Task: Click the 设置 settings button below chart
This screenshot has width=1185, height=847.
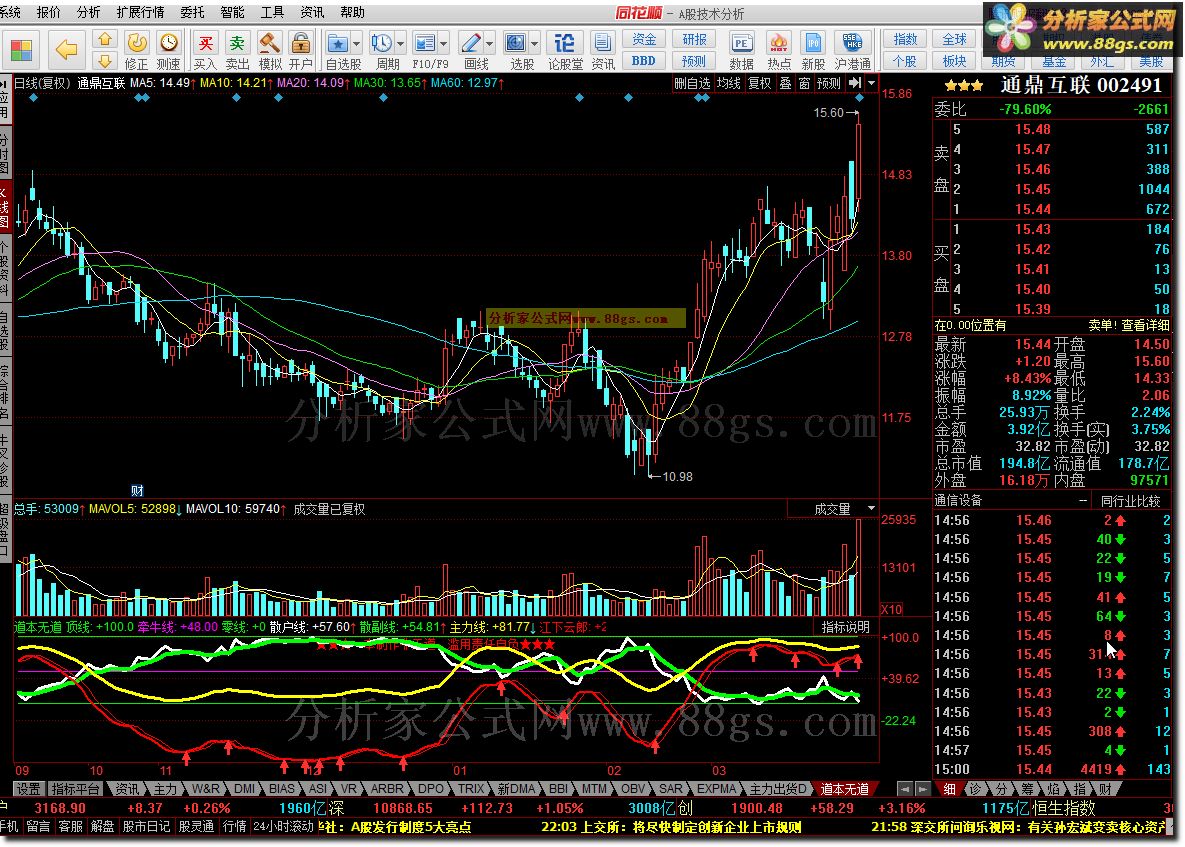Action: click(29, 789)
